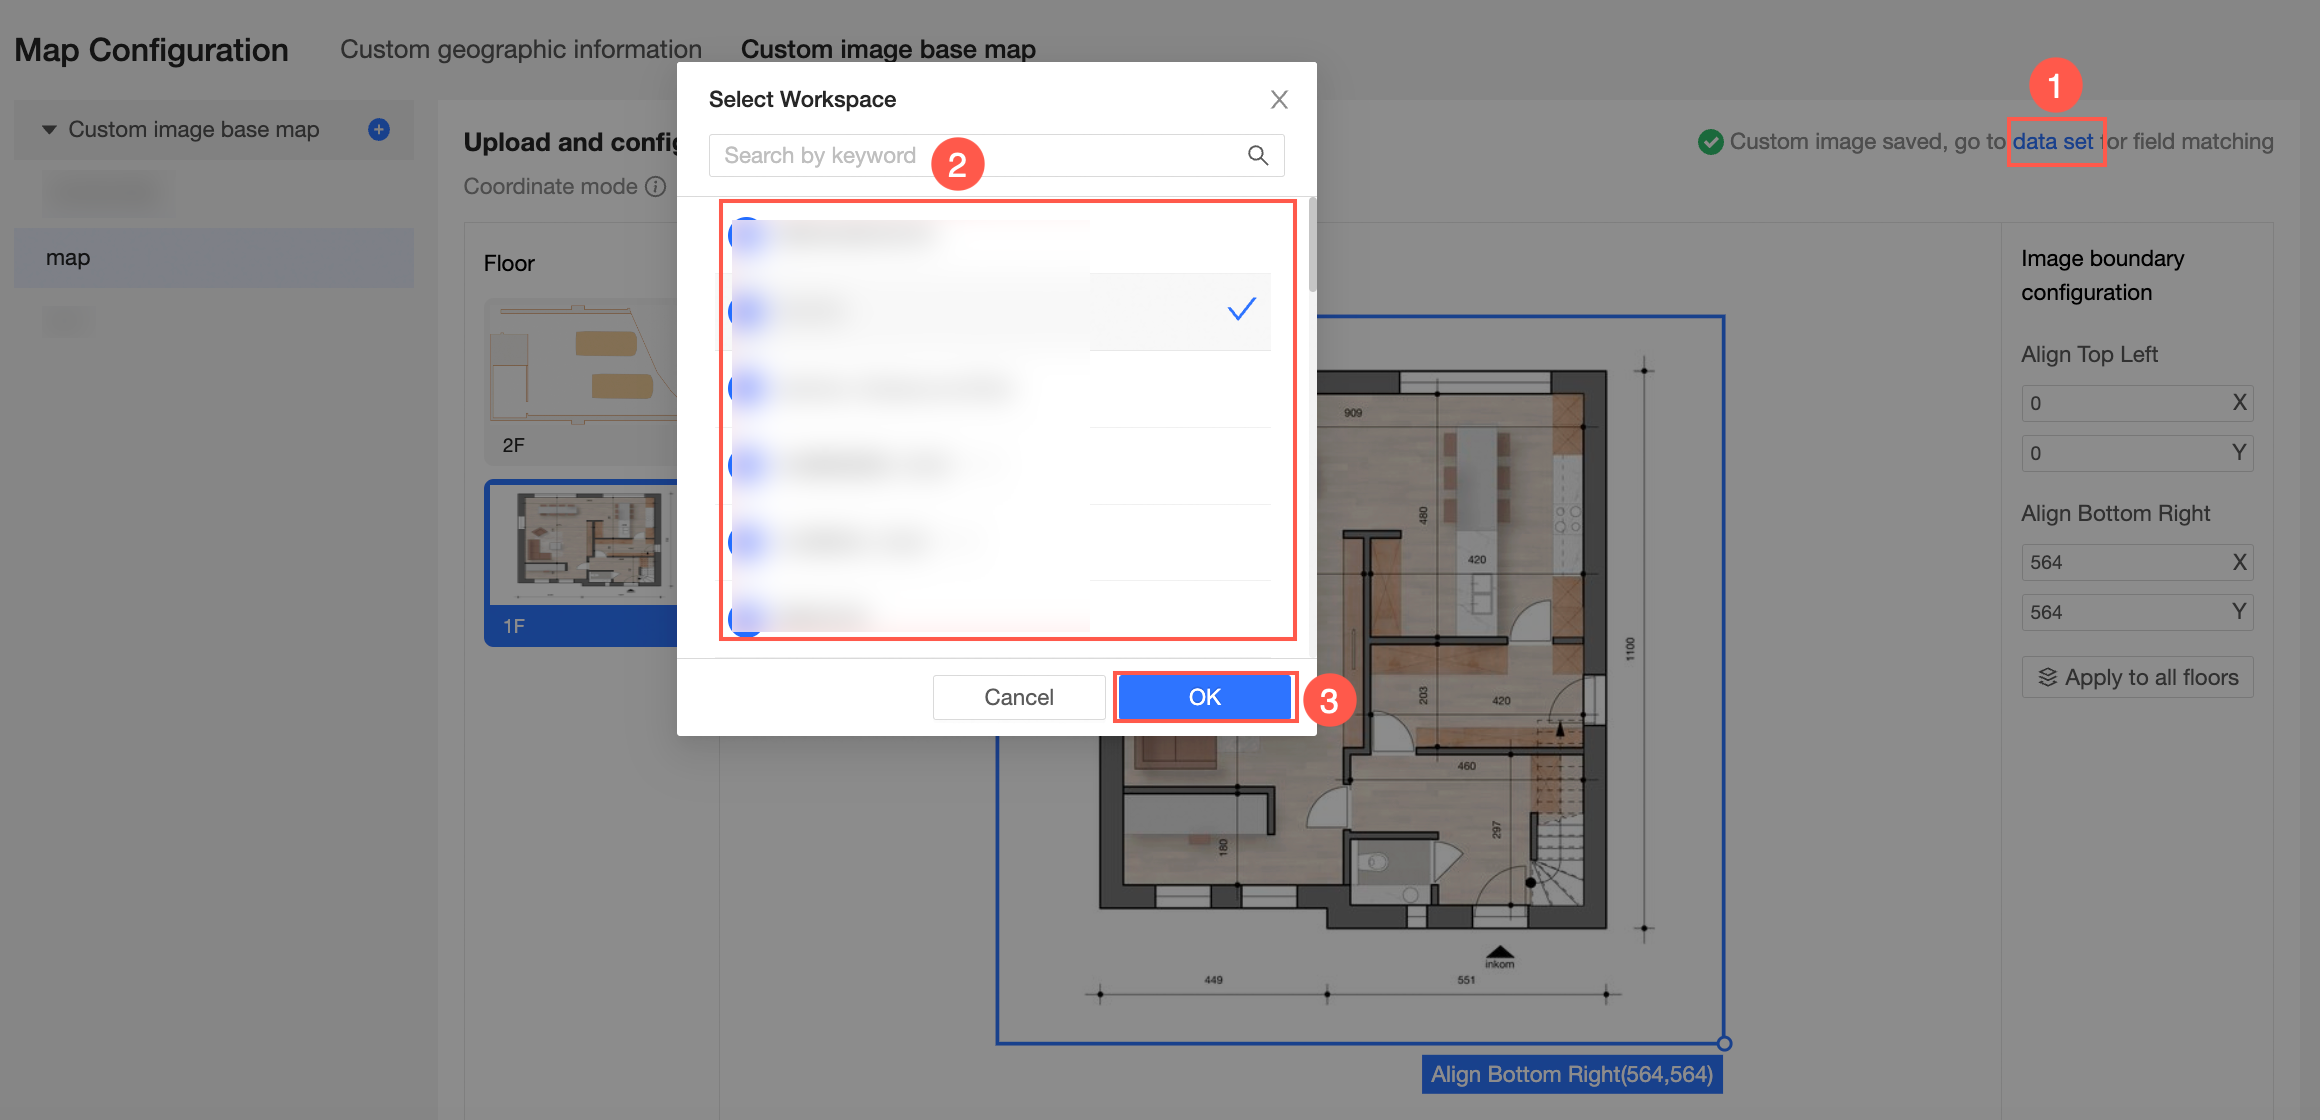Collapse the Custom image base map tree
2320x1120 pixels.
[49, 130]
